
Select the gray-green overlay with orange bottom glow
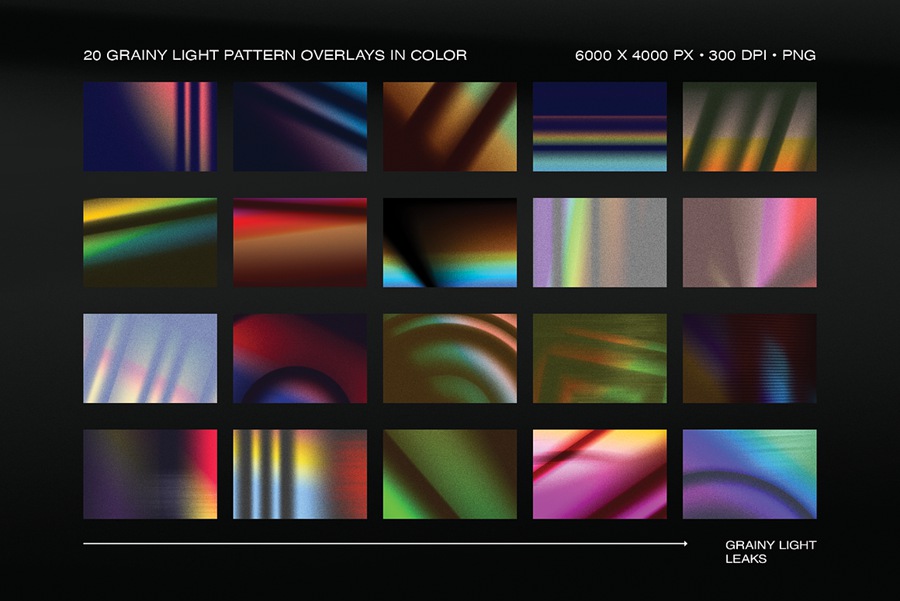749,127
